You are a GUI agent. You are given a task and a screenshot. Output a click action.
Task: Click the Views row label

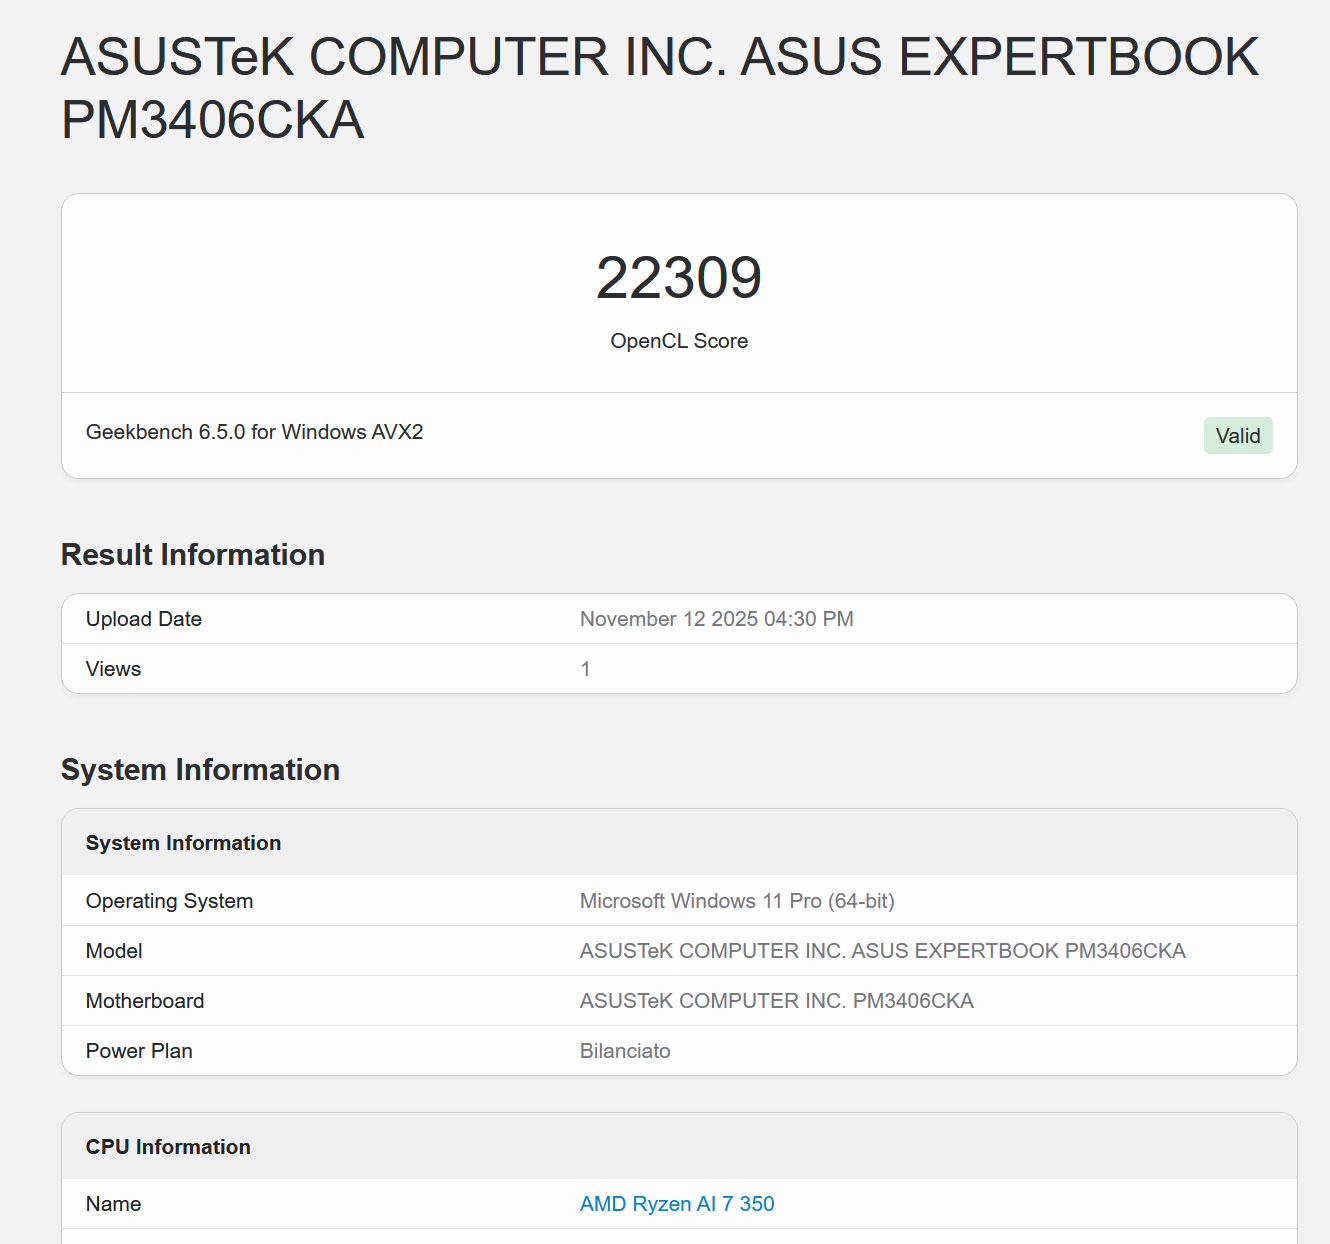click(113, 669)
